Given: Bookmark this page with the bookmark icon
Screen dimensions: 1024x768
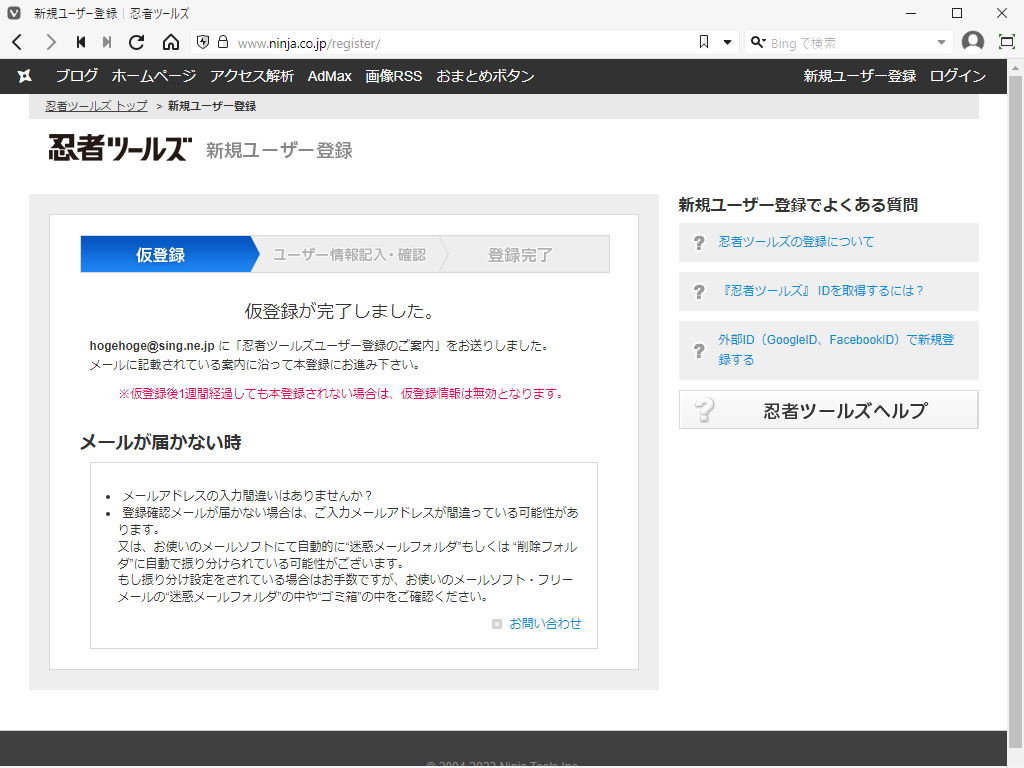Looking at the screenshot, I should coord(704,42).
